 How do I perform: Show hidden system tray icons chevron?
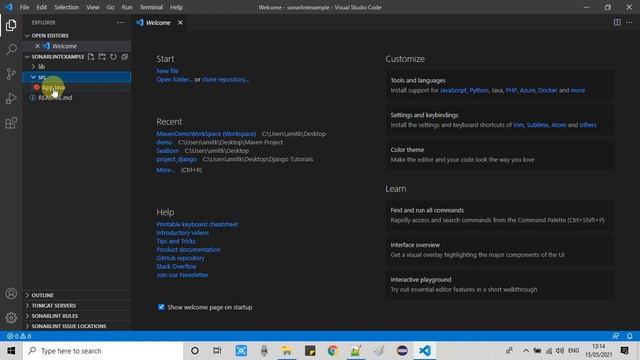526,351
